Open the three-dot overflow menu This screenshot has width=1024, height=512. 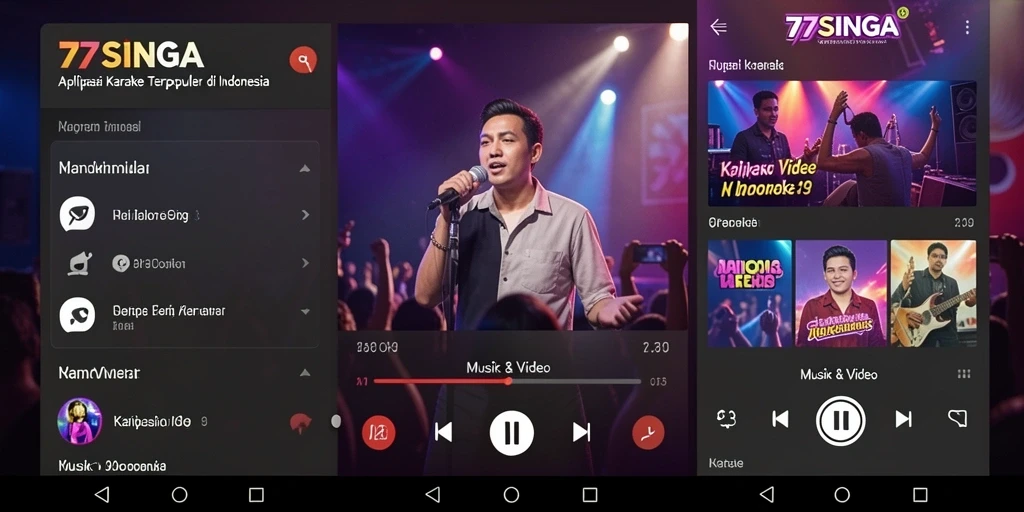coord(967,27)
